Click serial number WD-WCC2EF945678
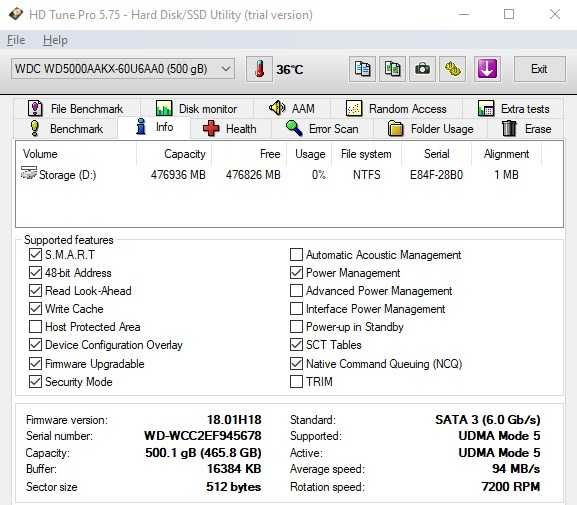577x505 pixels. 203,436
